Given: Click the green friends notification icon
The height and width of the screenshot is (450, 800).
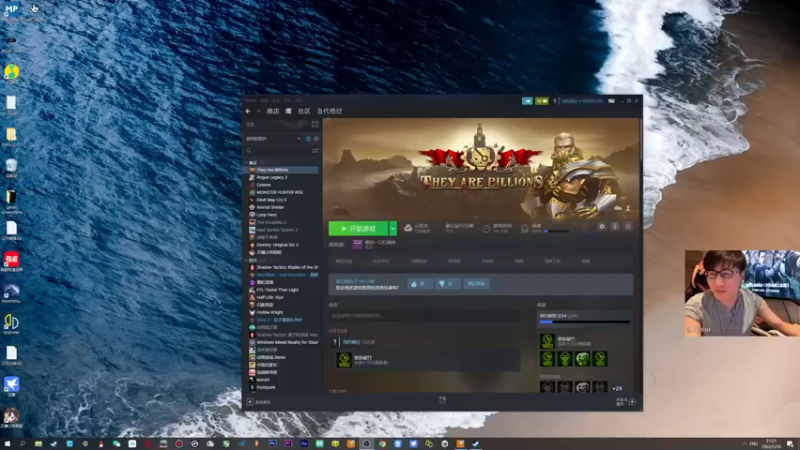Looking at the screenshot, I should (542, 101).
